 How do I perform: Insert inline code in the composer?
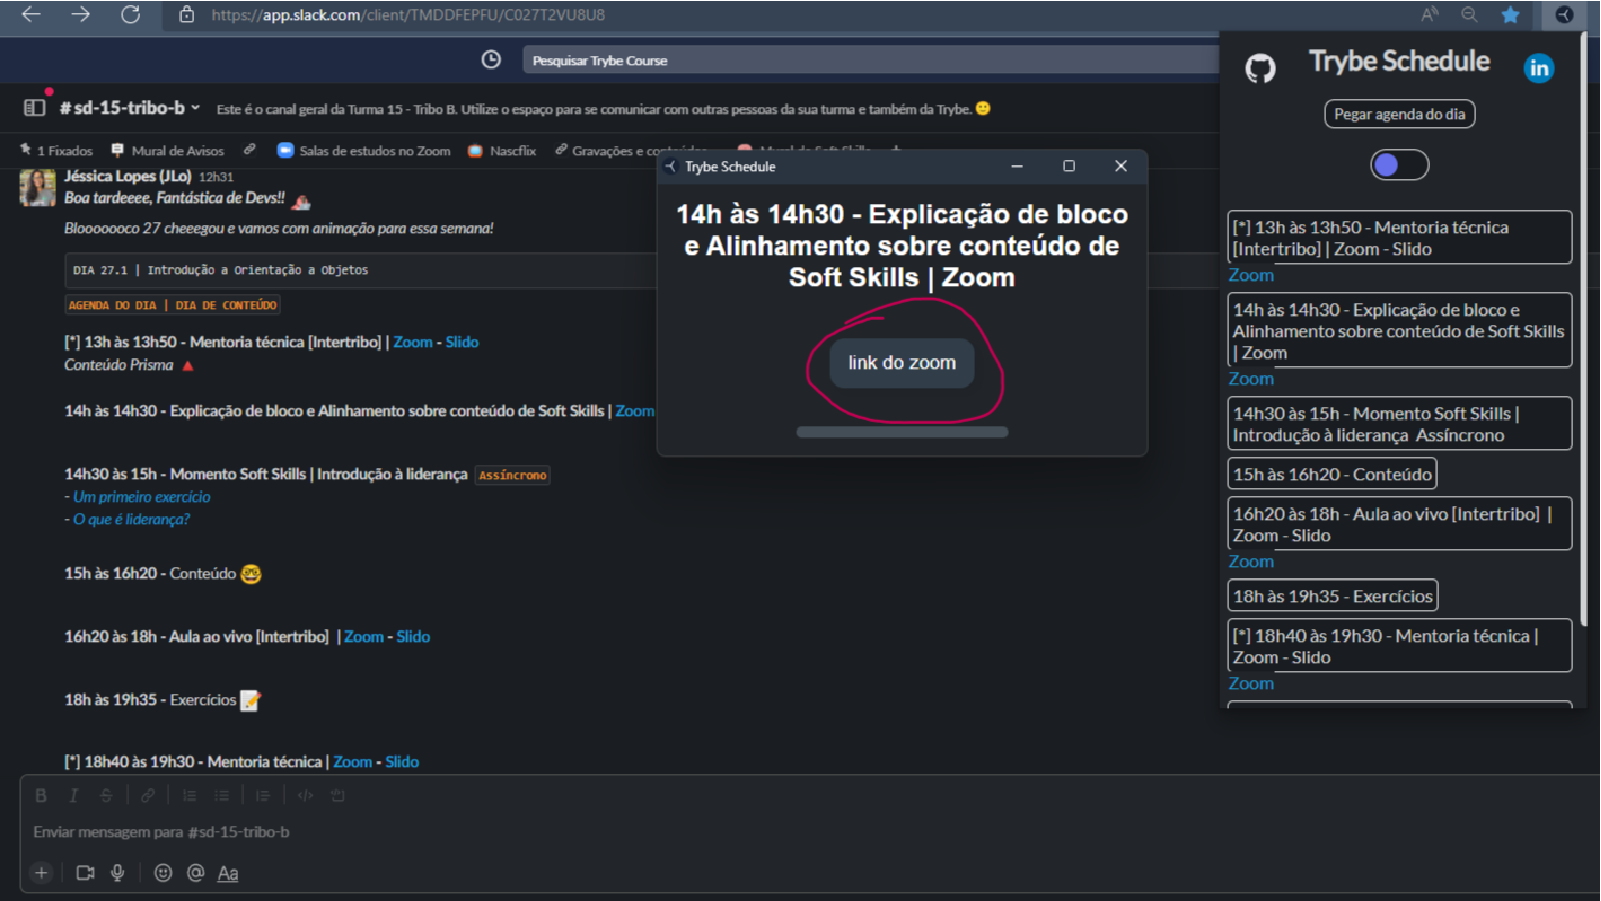click(305, 796)
